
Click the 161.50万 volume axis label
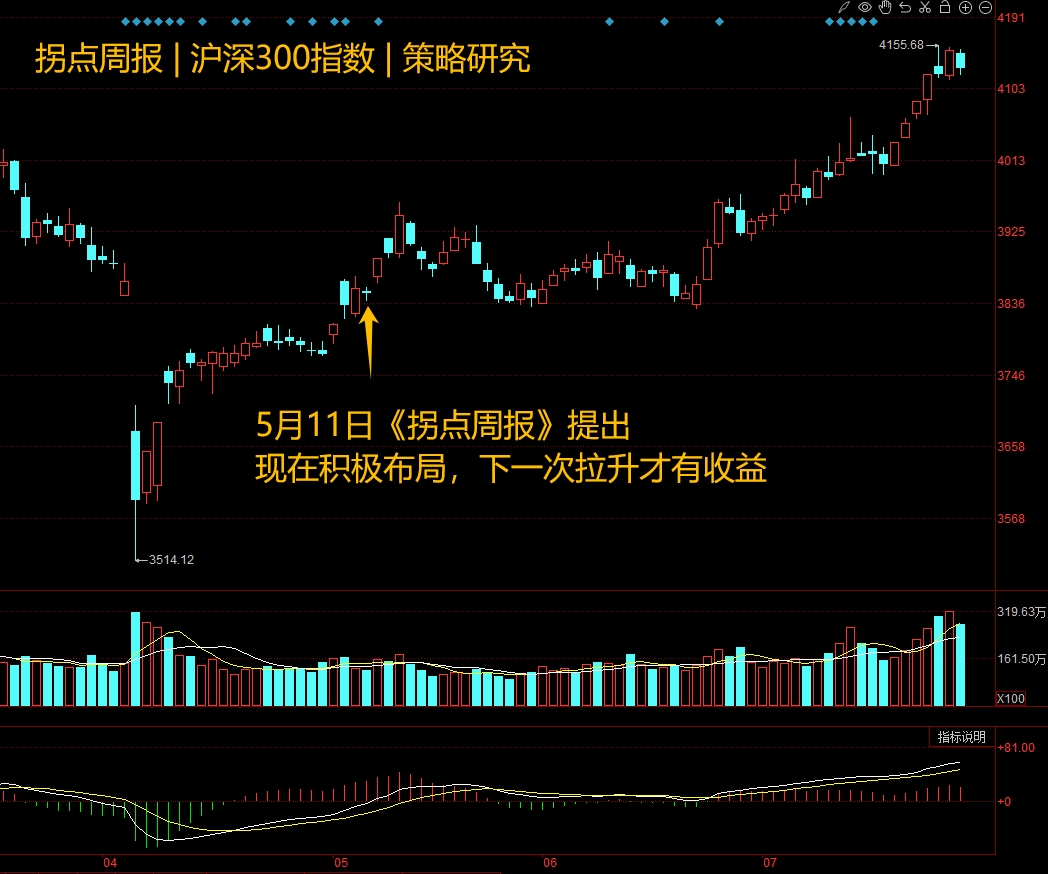1021,659
